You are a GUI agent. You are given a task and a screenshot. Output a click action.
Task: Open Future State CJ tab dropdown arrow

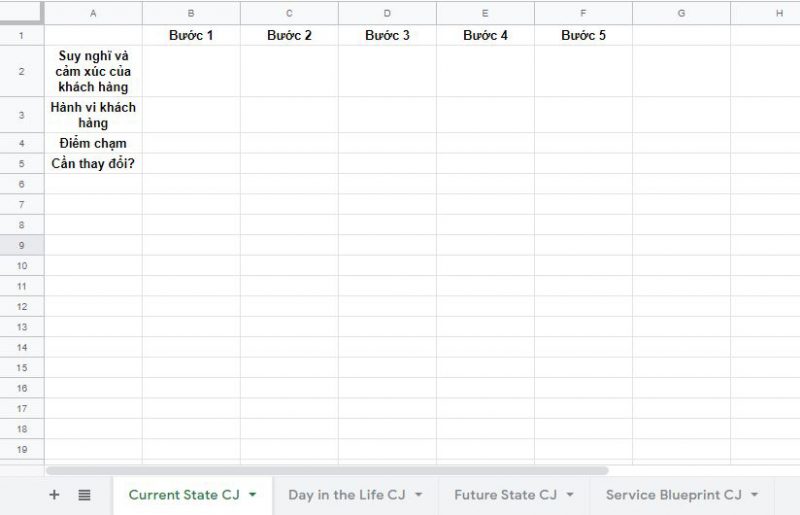coord(570,495)
